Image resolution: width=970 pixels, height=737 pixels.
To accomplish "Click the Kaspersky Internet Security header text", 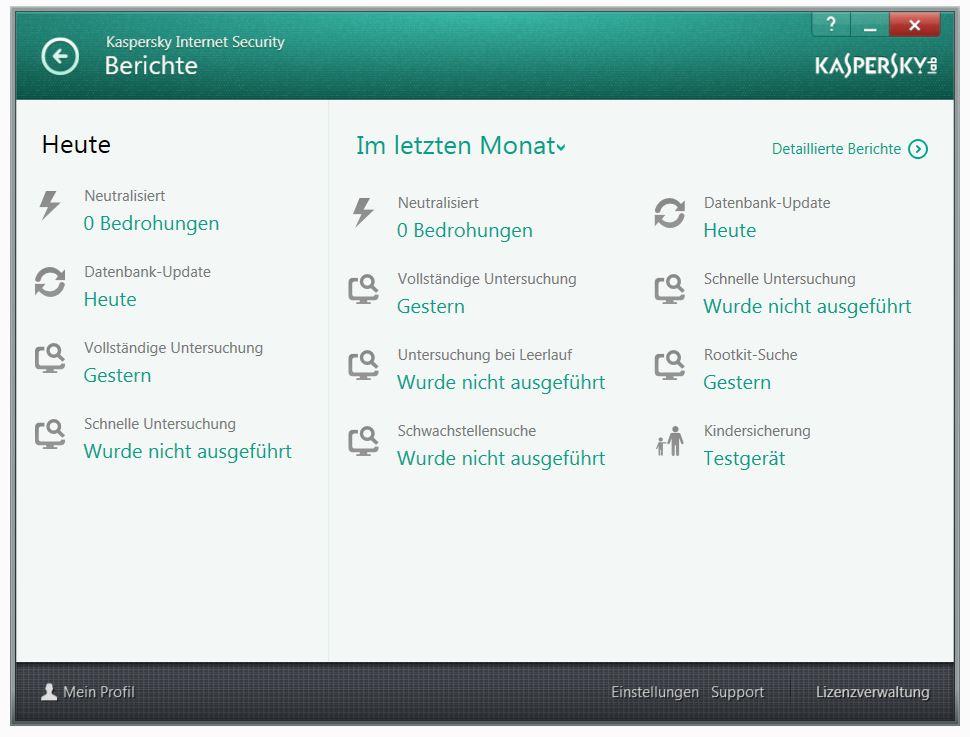I will [195, 42].
